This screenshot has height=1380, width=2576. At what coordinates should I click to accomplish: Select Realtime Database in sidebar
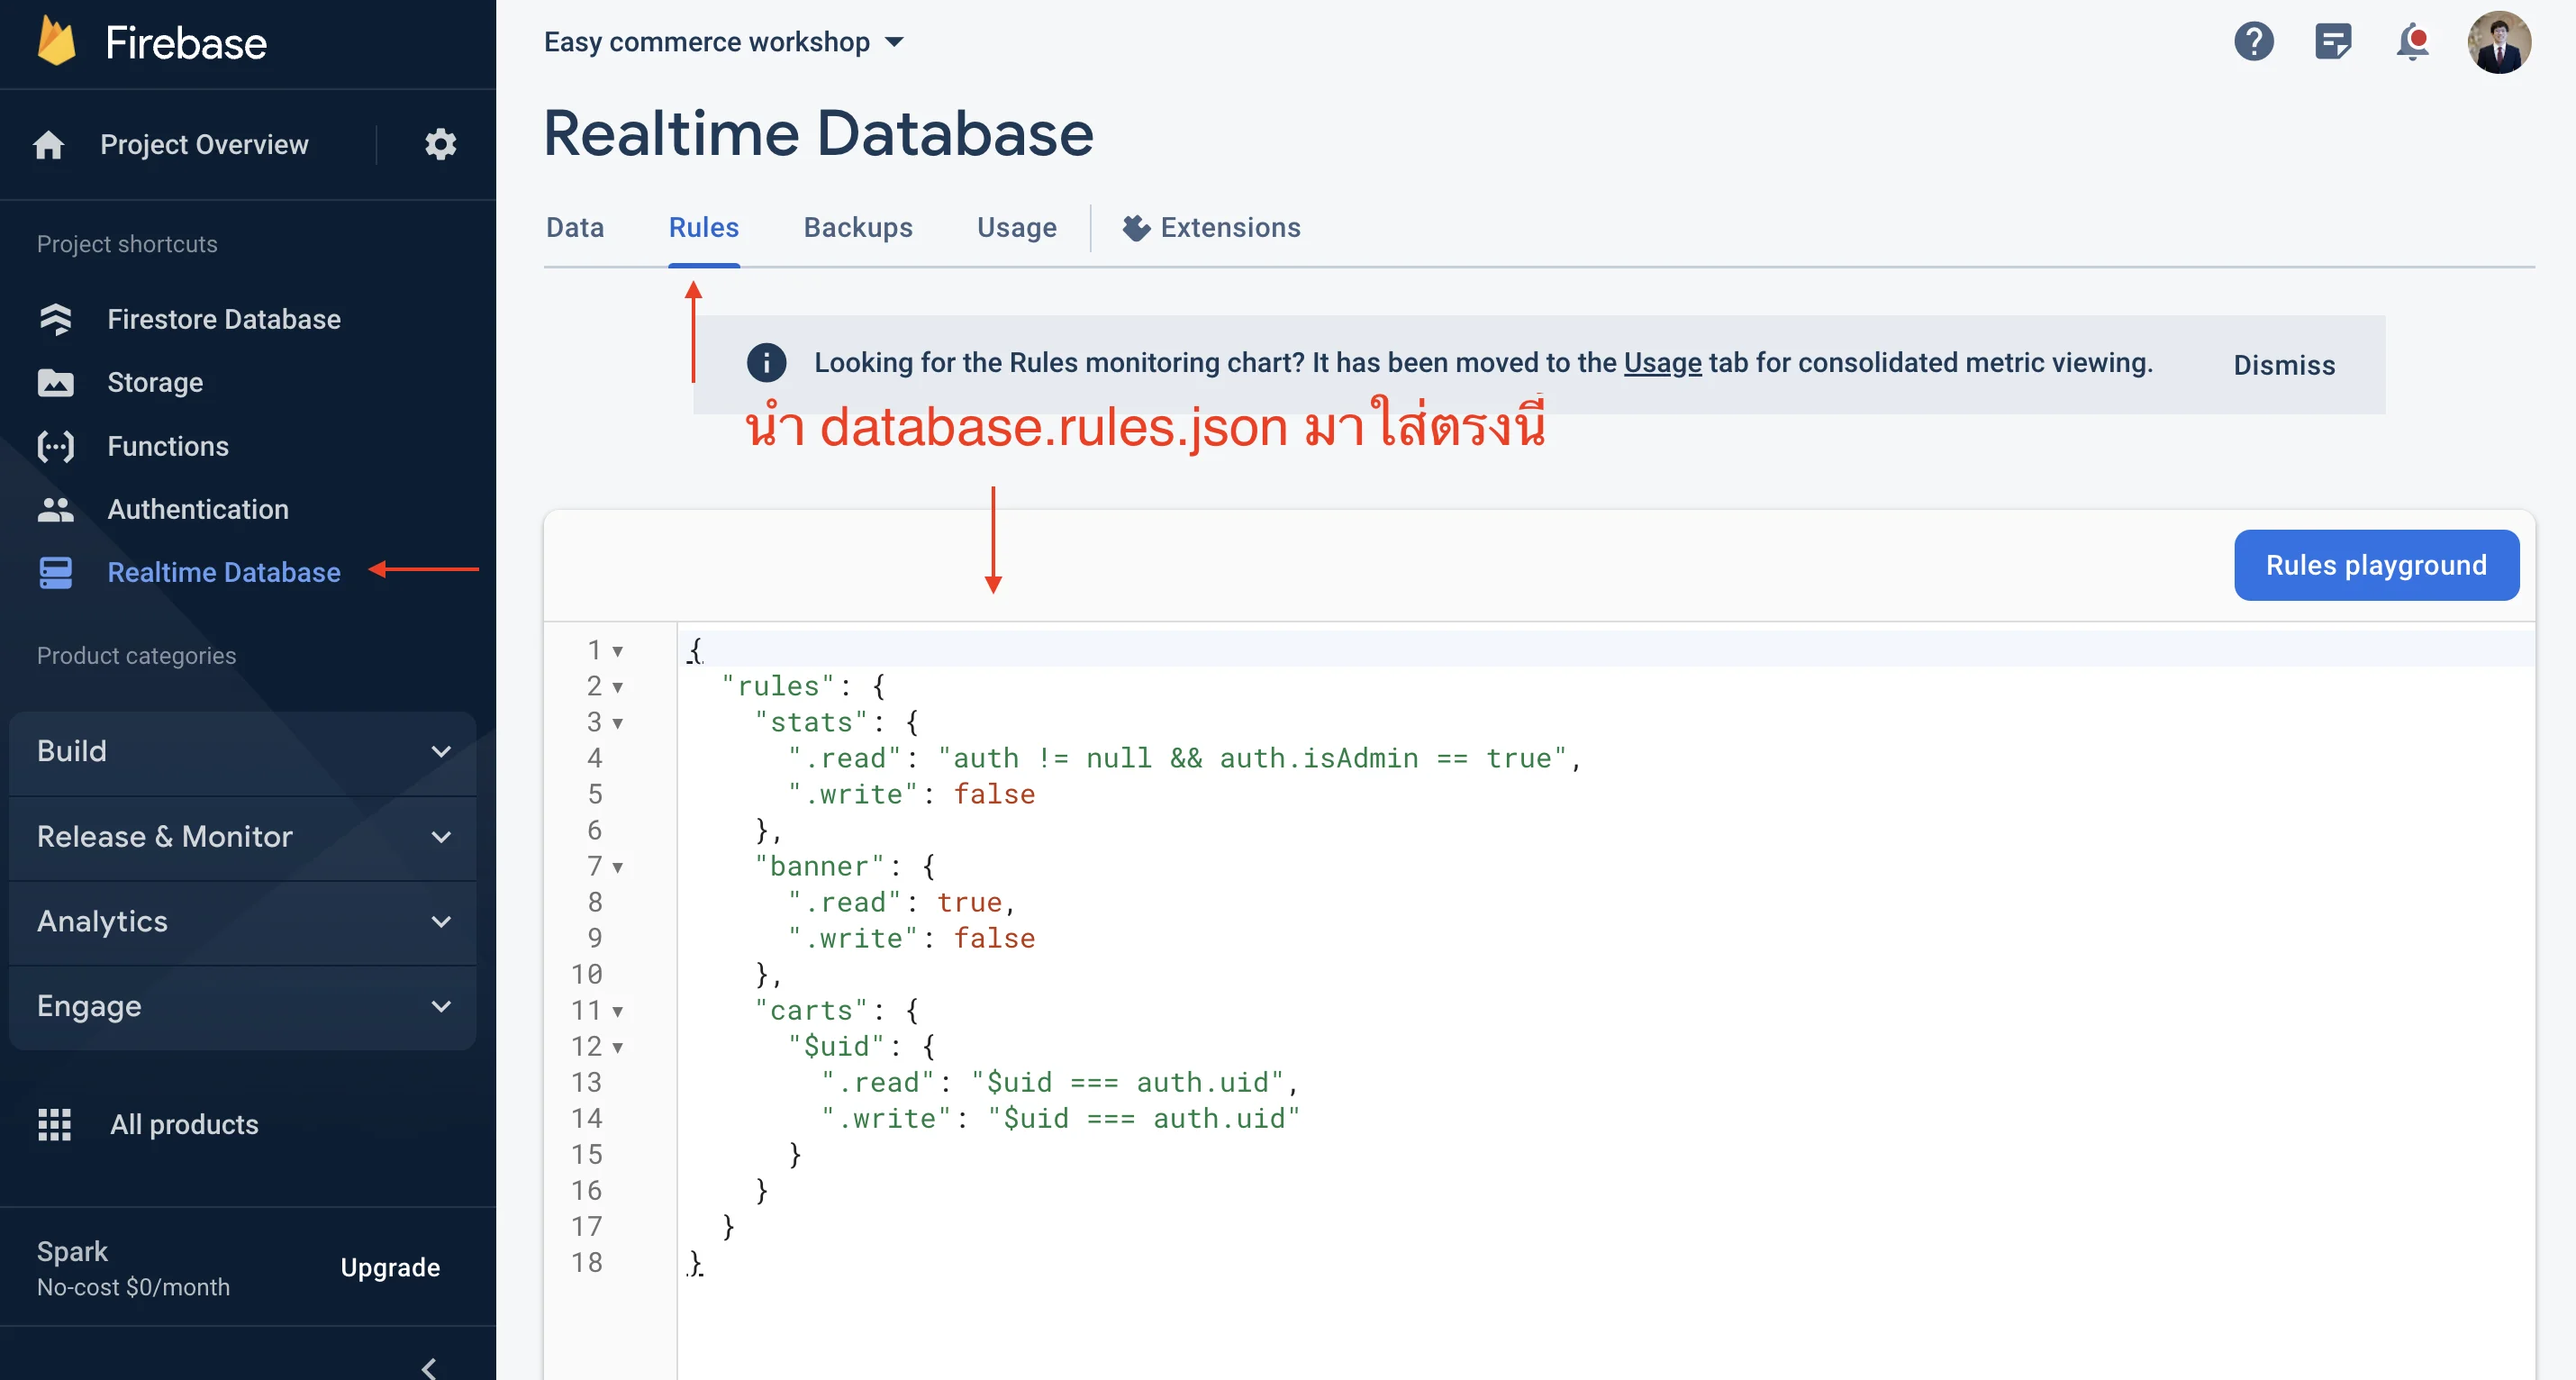tap(224, 572)
